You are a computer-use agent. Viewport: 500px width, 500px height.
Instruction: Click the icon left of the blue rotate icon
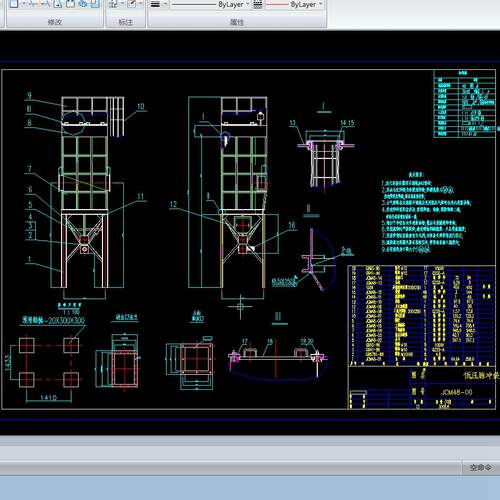pyautogui.click(x=70, y=3)
